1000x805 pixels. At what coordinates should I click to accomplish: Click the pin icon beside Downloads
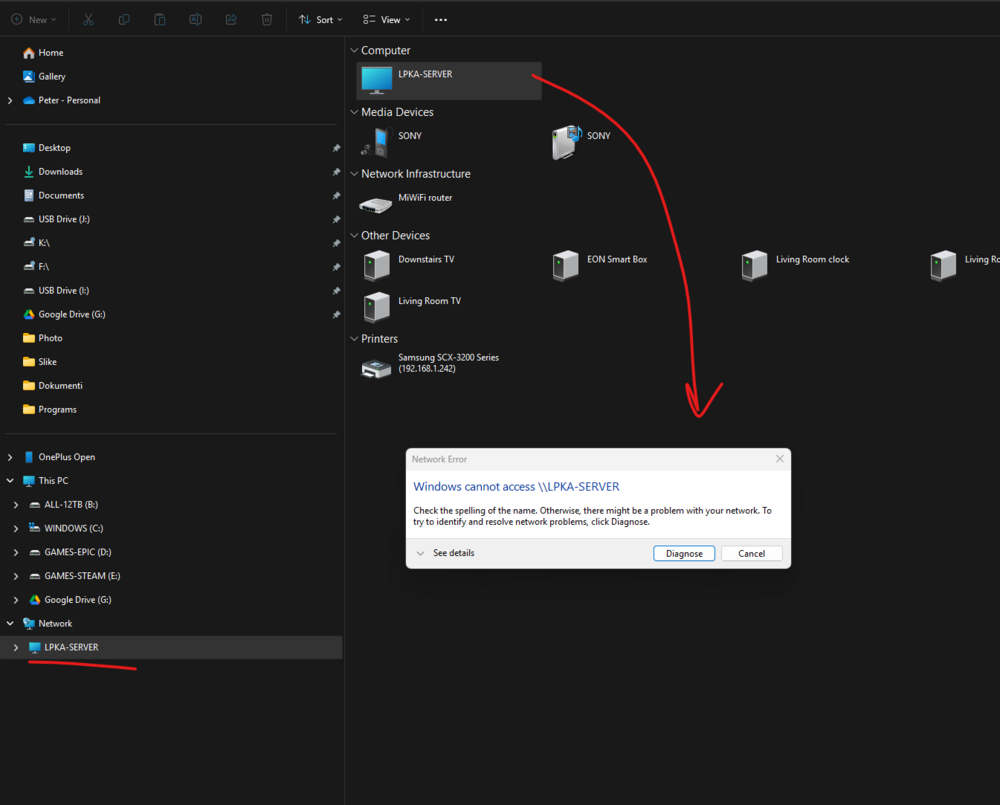pyautogui.click(x=336, y=172)
